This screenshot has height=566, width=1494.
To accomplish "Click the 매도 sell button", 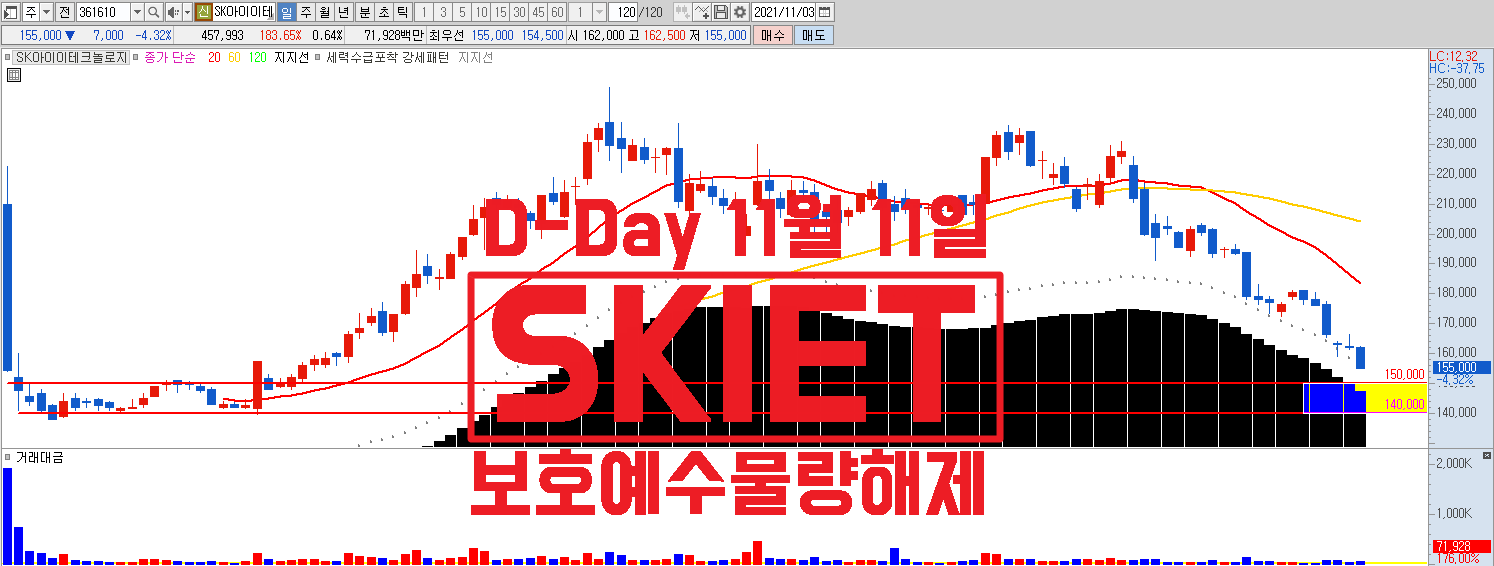I will tap(813, 35).
